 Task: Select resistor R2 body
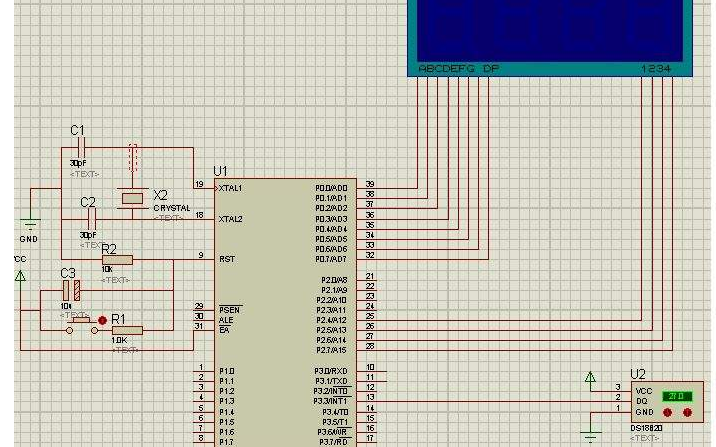116,260
